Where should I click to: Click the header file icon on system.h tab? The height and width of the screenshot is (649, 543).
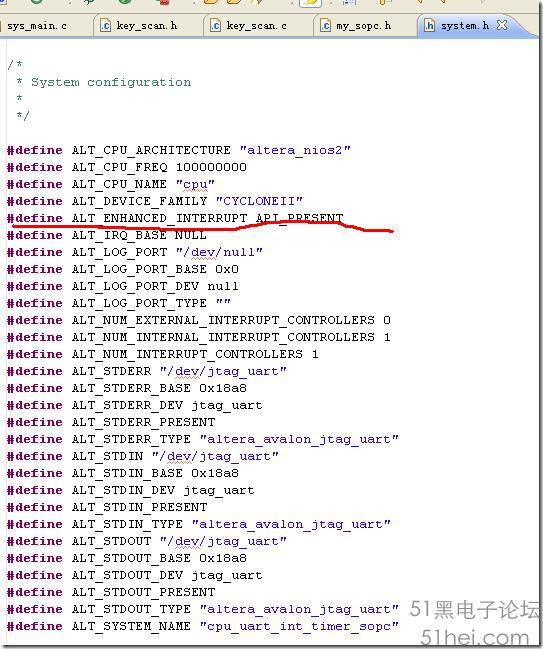tap(430, 26)
